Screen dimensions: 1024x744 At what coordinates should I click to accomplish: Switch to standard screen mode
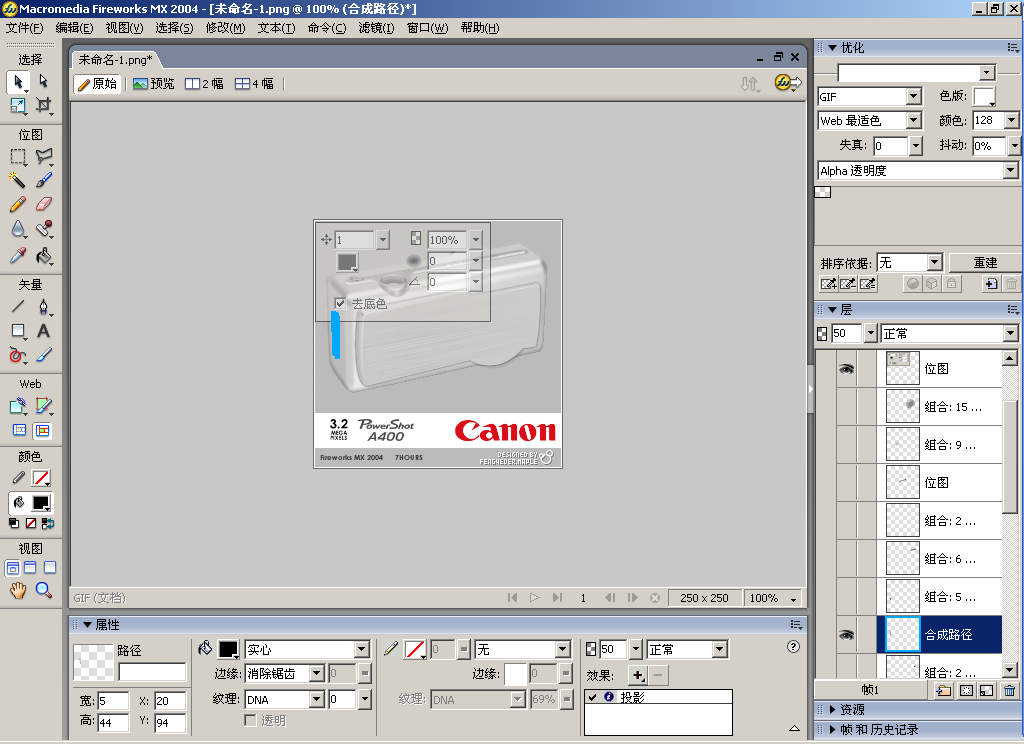(12, 568)
